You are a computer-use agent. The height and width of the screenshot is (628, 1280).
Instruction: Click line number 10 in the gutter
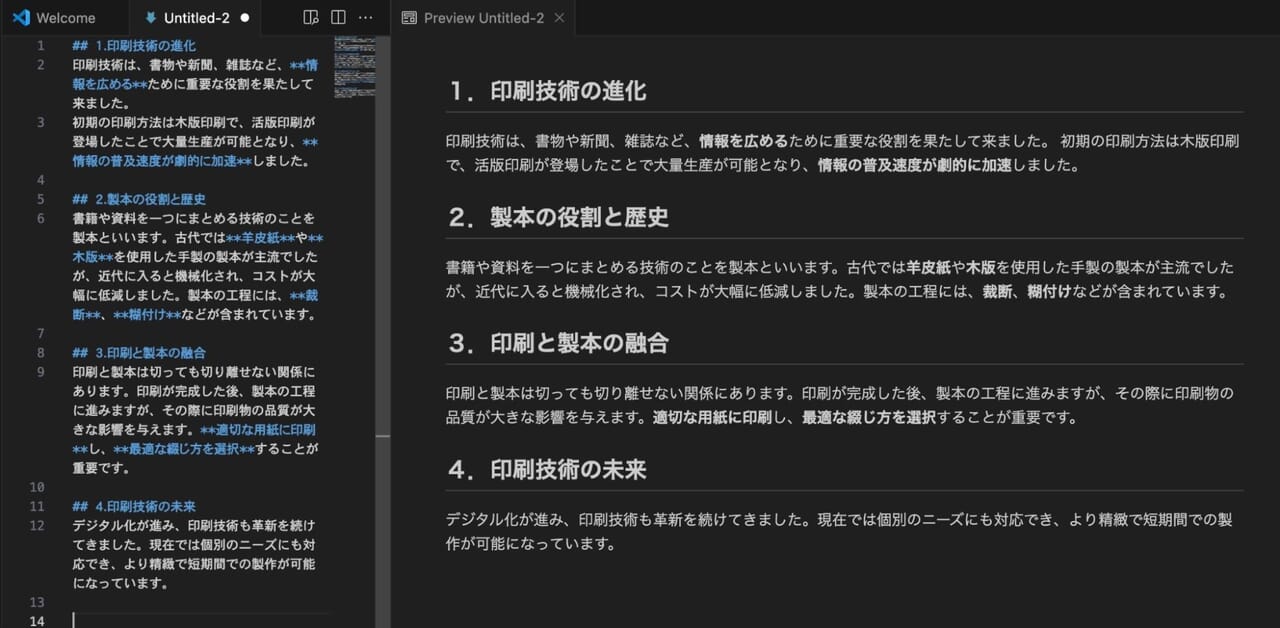pyautogui.click(x=38, y=487)
